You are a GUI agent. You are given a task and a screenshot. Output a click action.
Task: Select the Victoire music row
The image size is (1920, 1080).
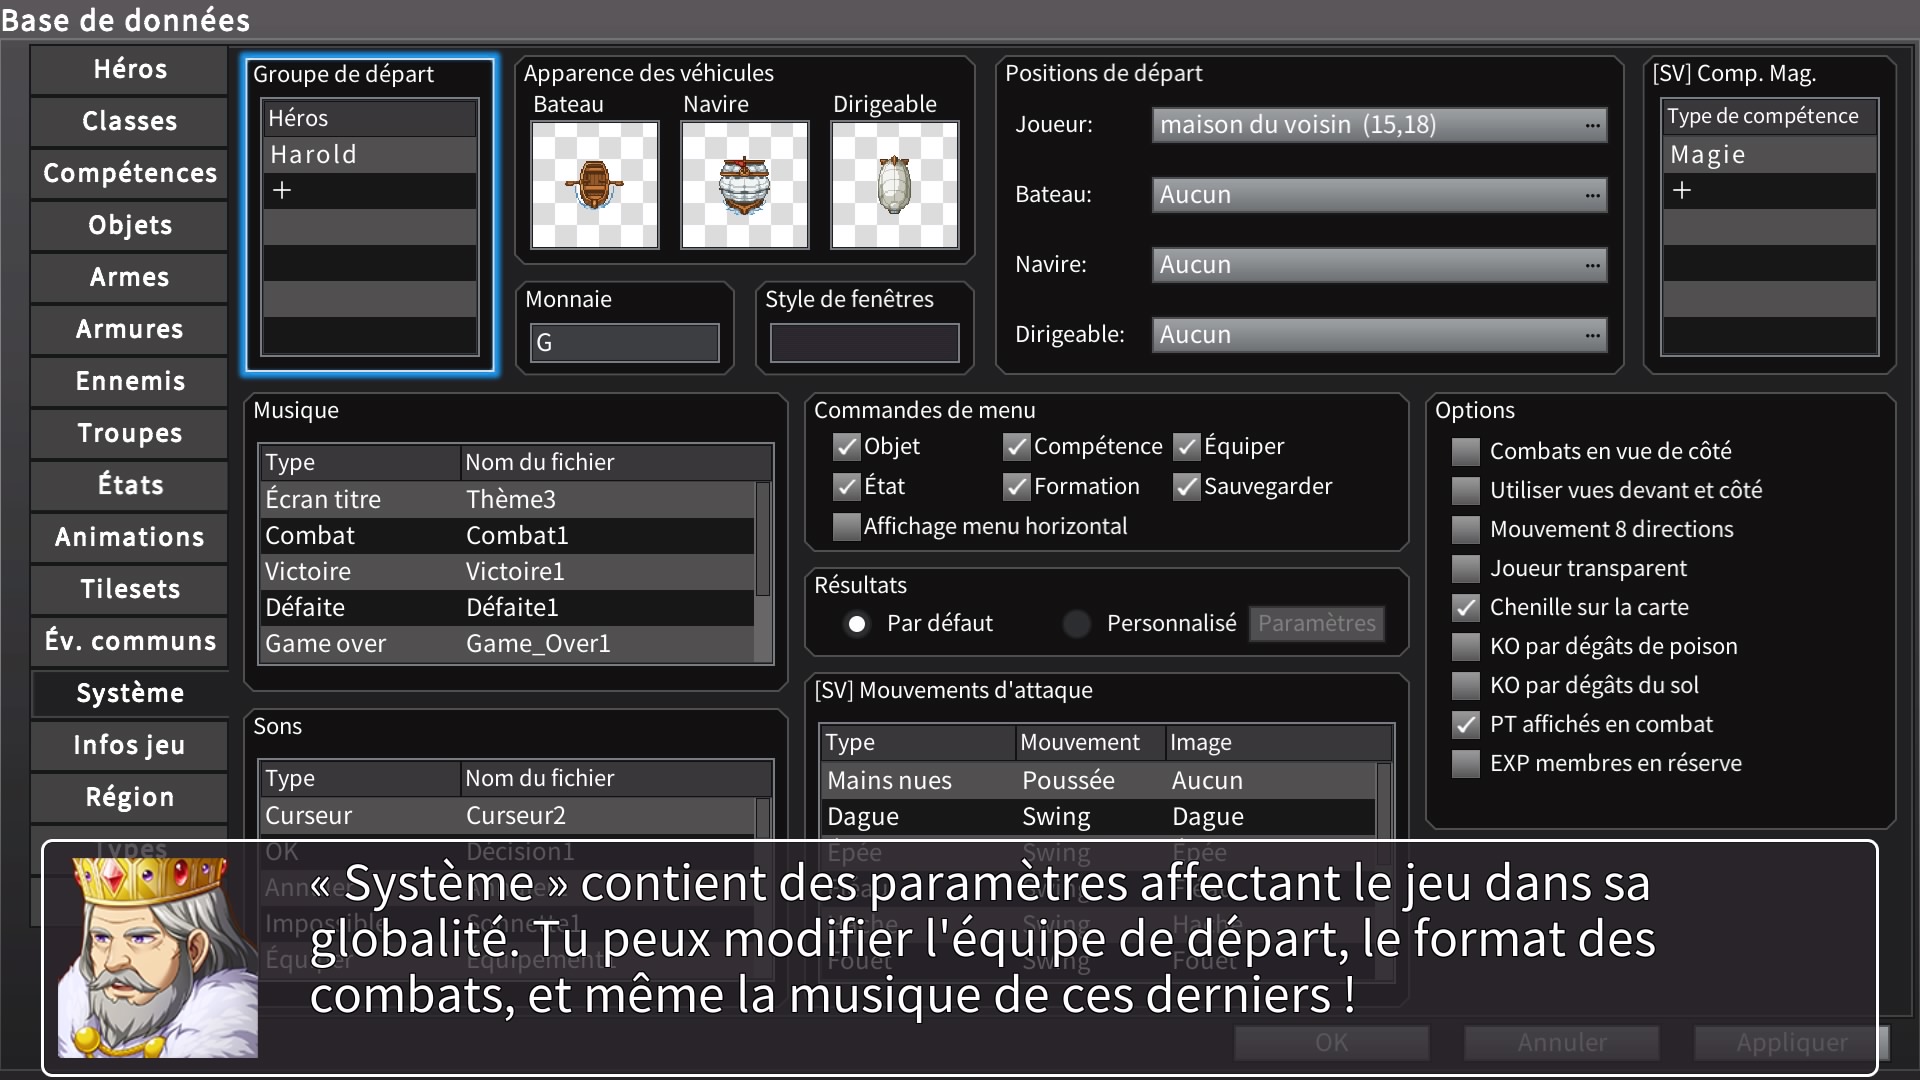[x=508, y=571]
